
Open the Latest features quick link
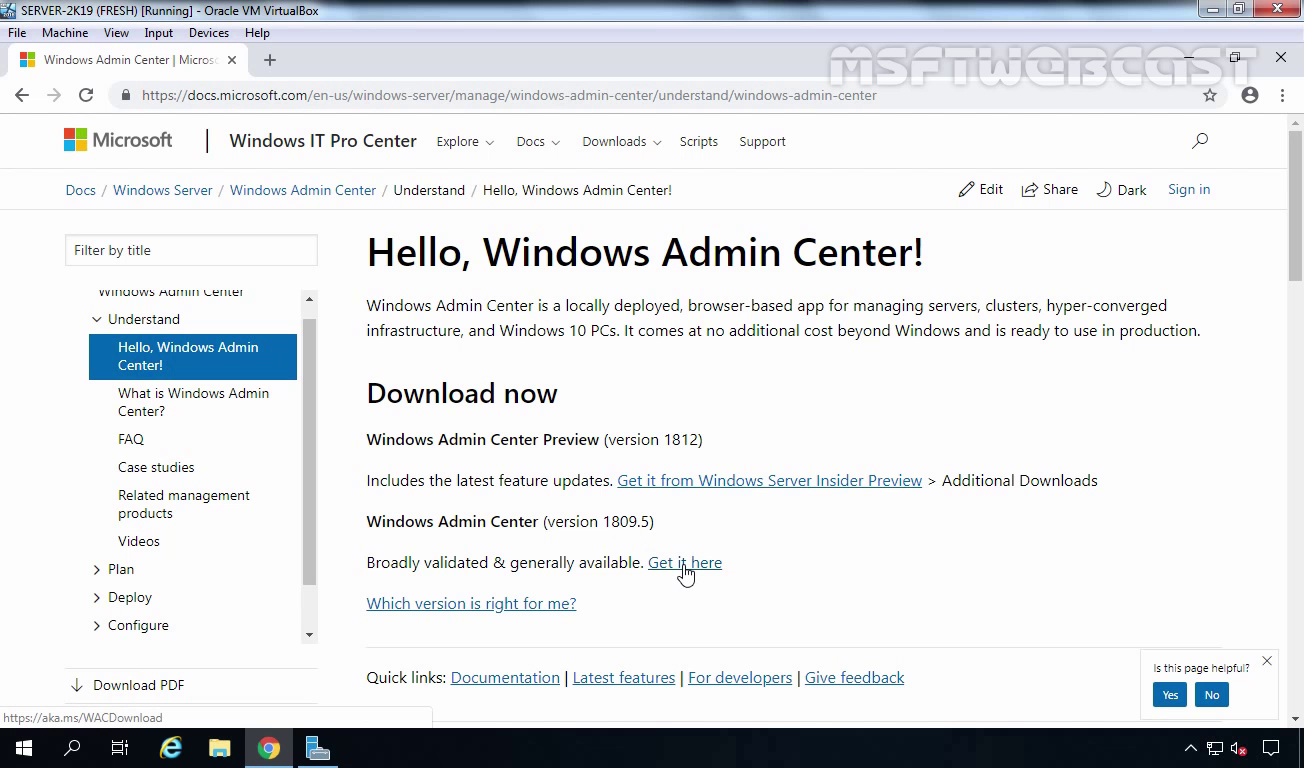[x=624, y=678]
